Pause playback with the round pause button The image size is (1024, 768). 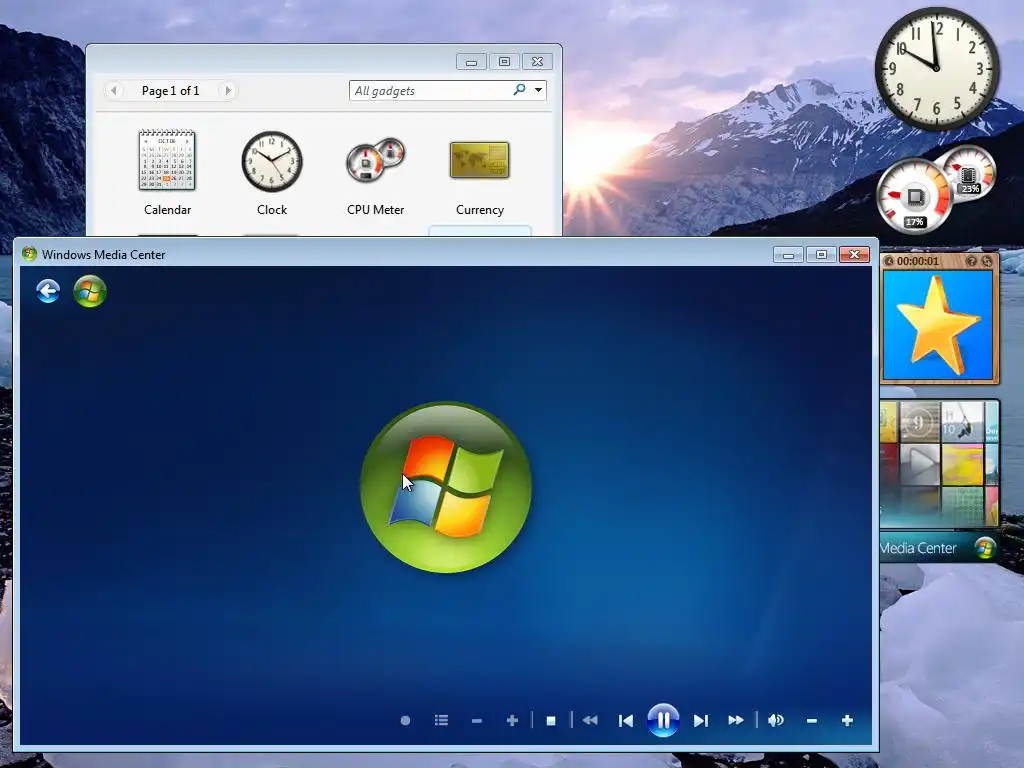pyautogui.click(x=663, y=720)
